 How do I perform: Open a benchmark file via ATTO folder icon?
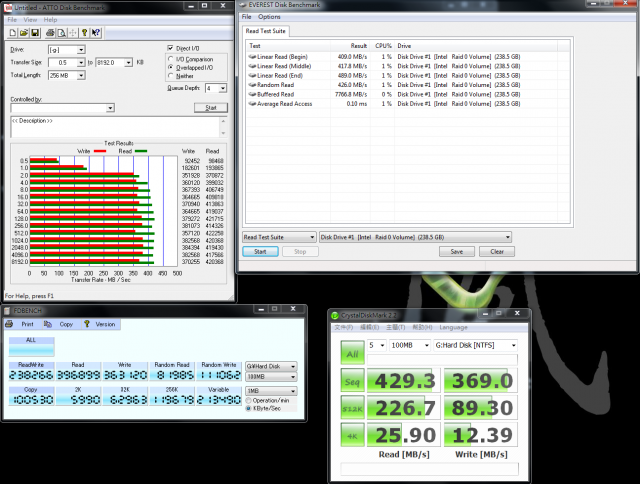tap(24, 33)
